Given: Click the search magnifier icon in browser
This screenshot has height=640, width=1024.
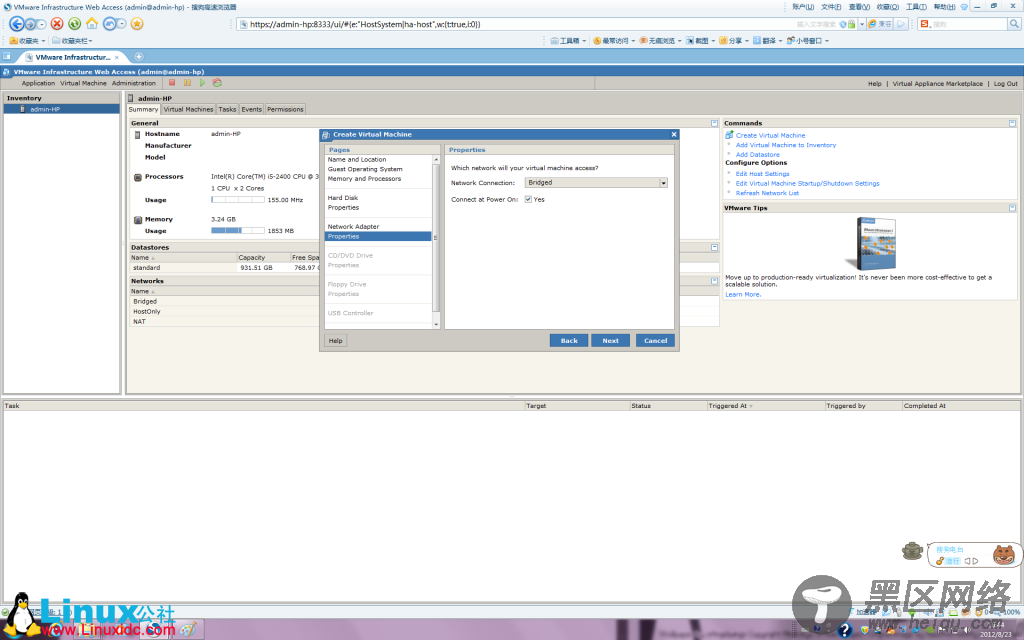Looking at the screenshot, I should [x=1014, y=24].
